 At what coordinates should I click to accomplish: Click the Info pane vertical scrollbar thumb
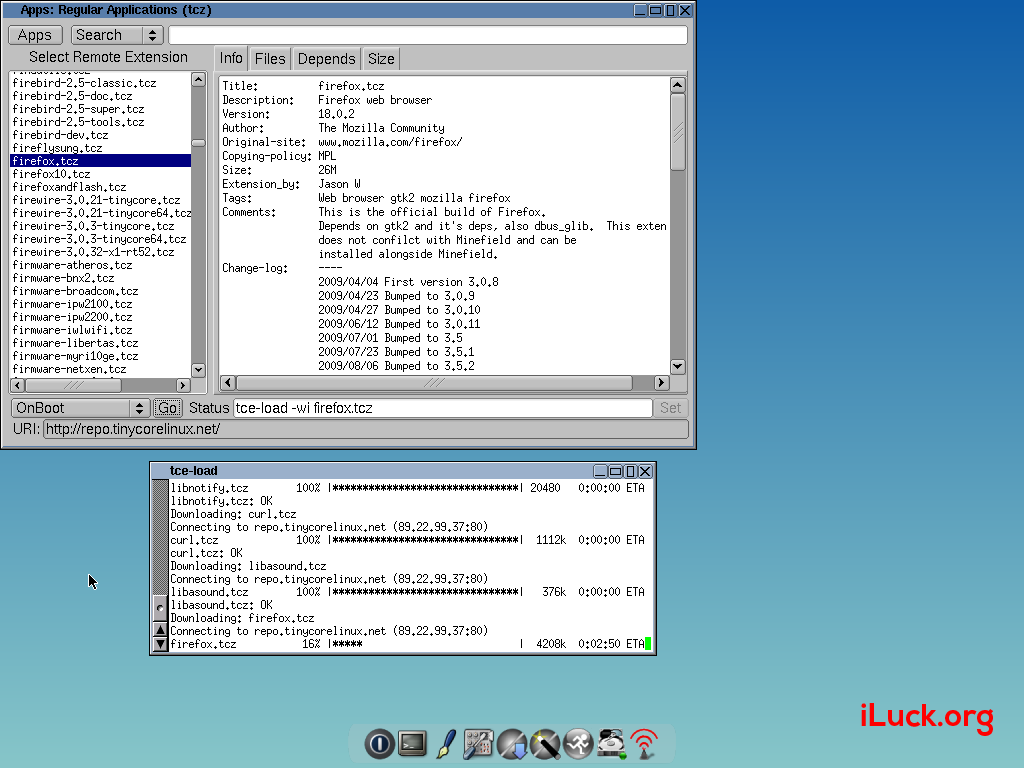[678, 132]
